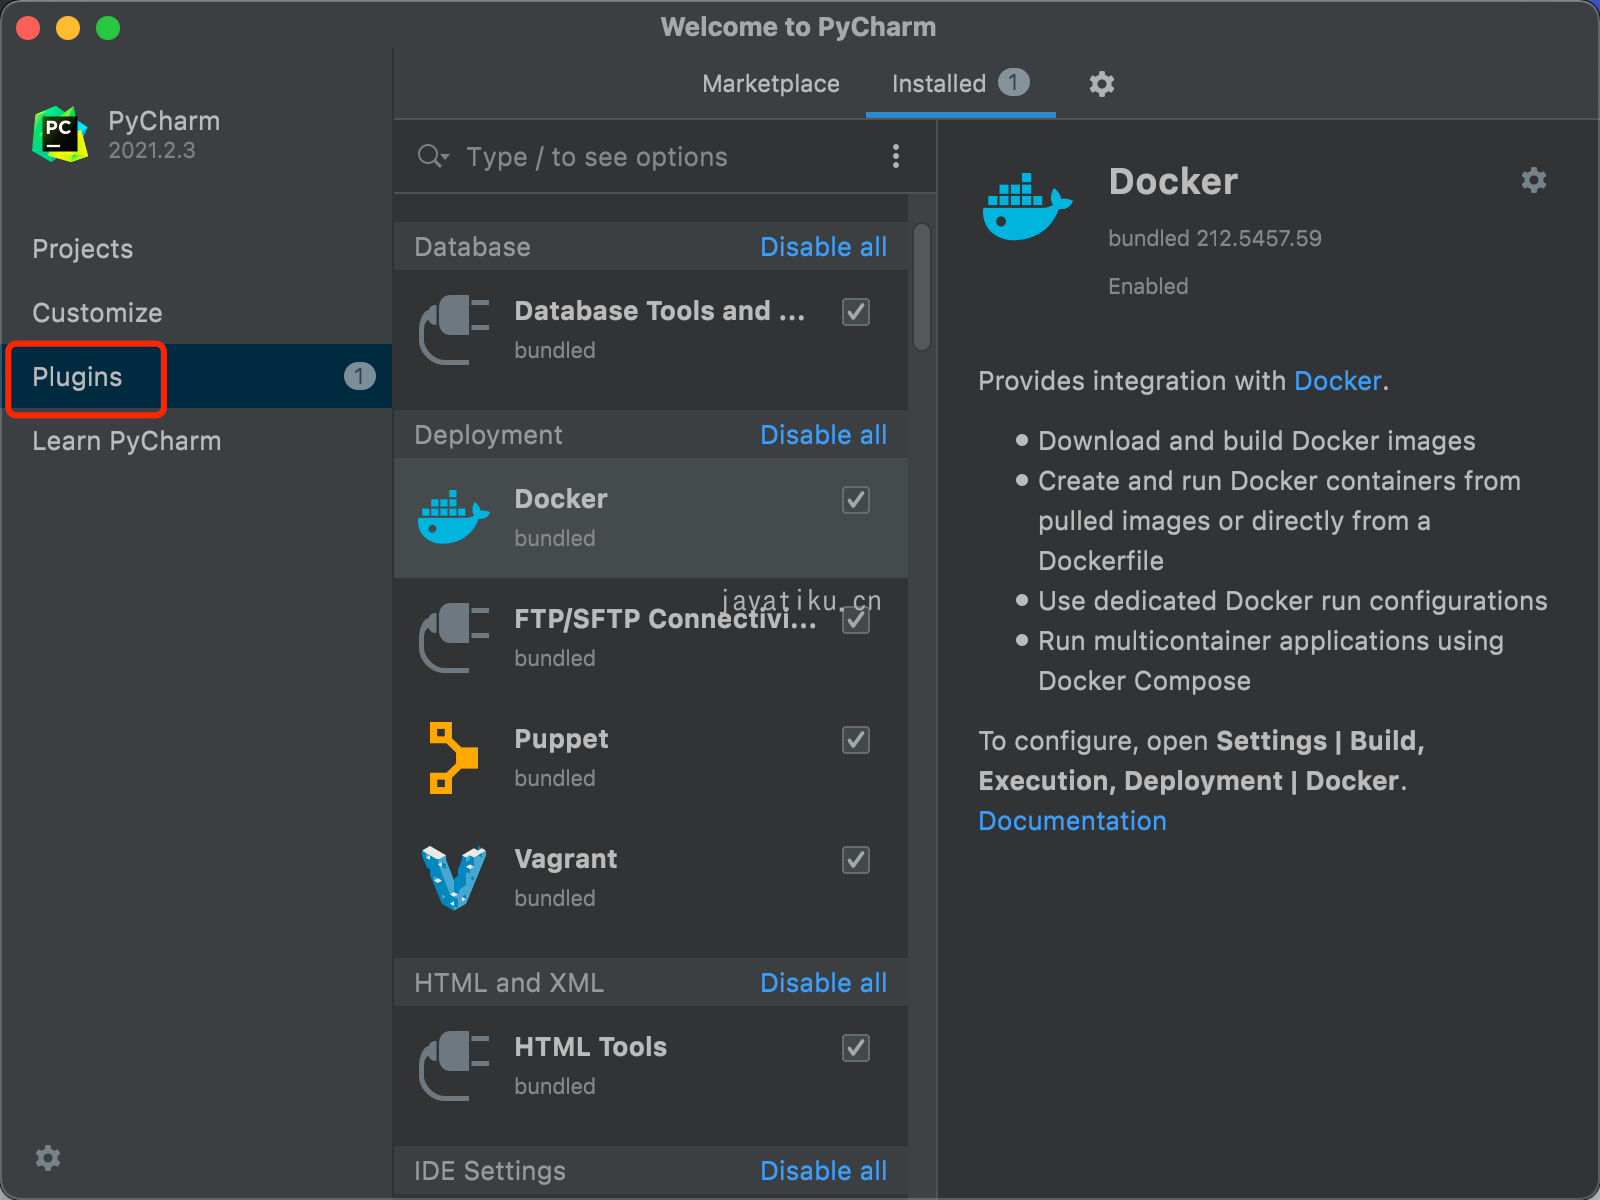
Task: Click the green macOS zoom window button
Action: (108, 28)
